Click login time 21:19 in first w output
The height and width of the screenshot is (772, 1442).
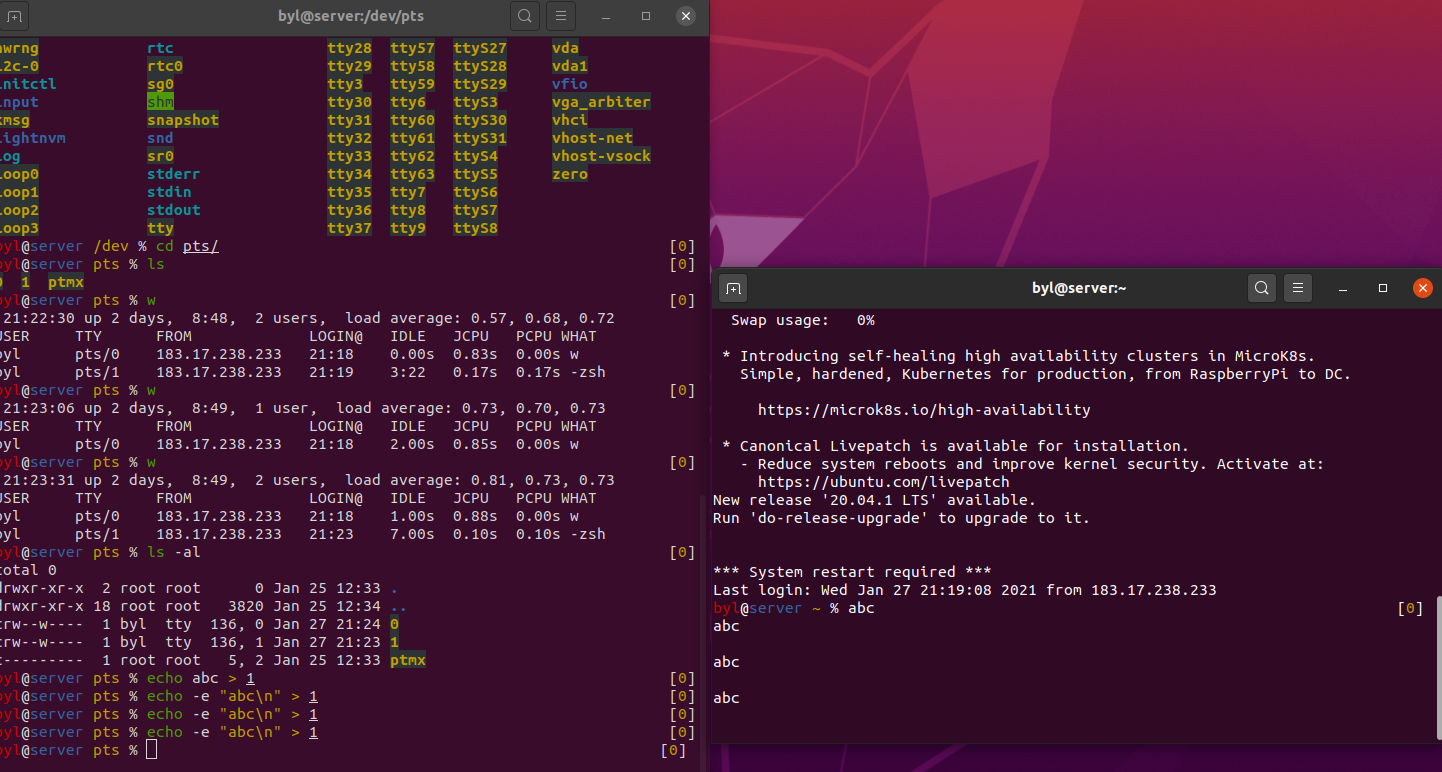pos(331,372)
